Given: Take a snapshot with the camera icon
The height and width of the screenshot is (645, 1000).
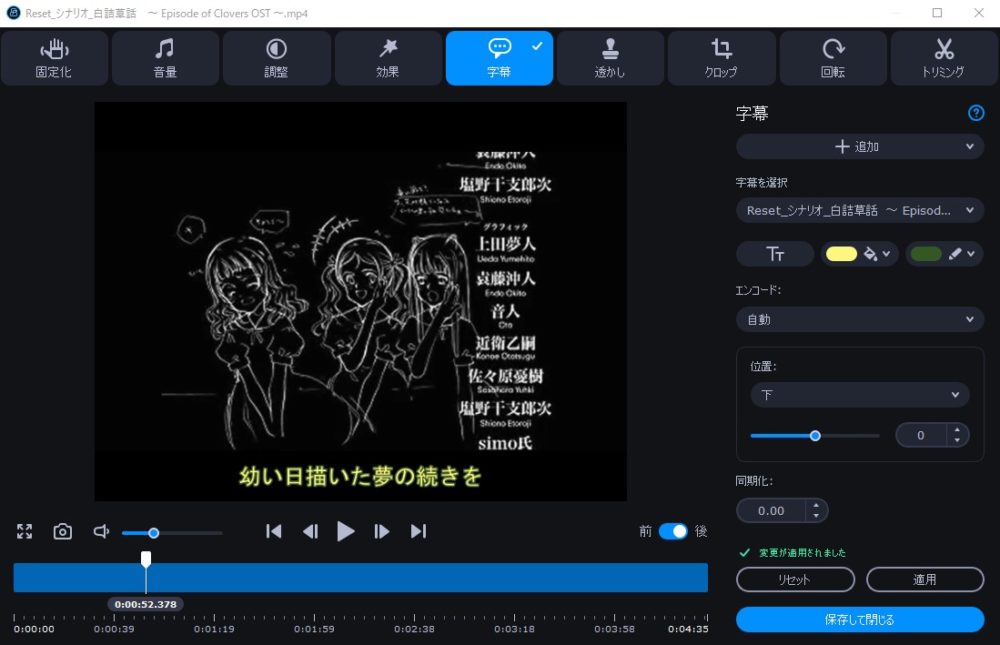Looking at the screenshot, I should tap(62, 531).
